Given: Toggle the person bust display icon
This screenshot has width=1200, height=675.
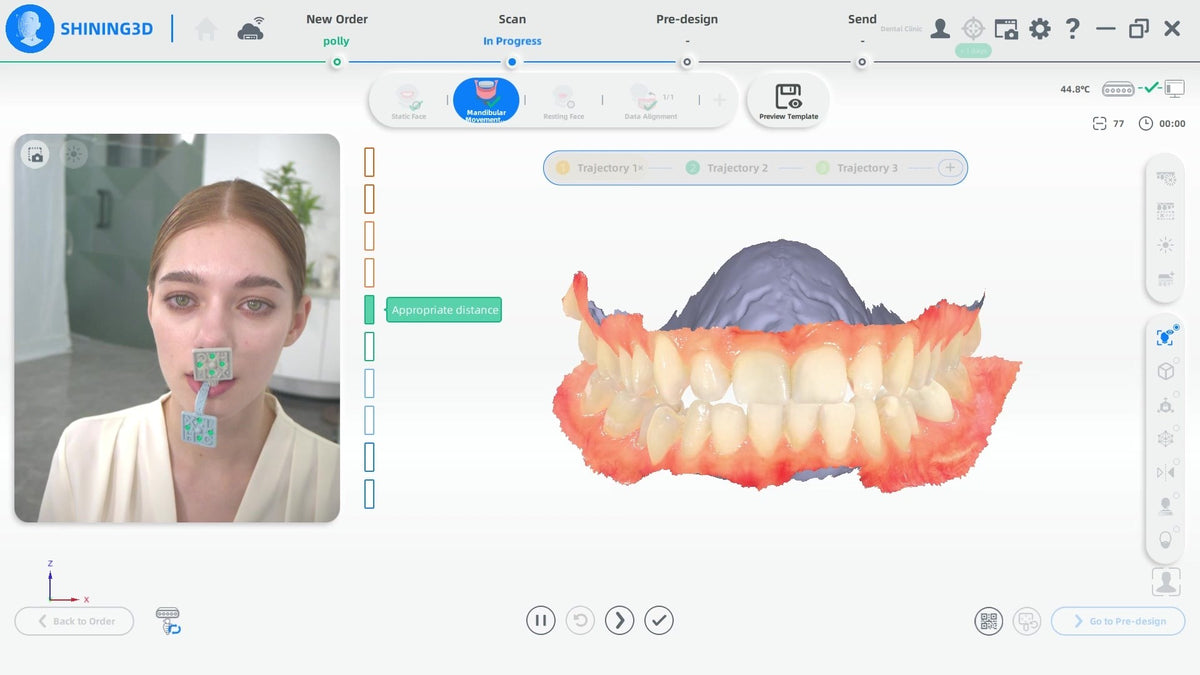Looking at the screenshot, I should [1165, 506].
